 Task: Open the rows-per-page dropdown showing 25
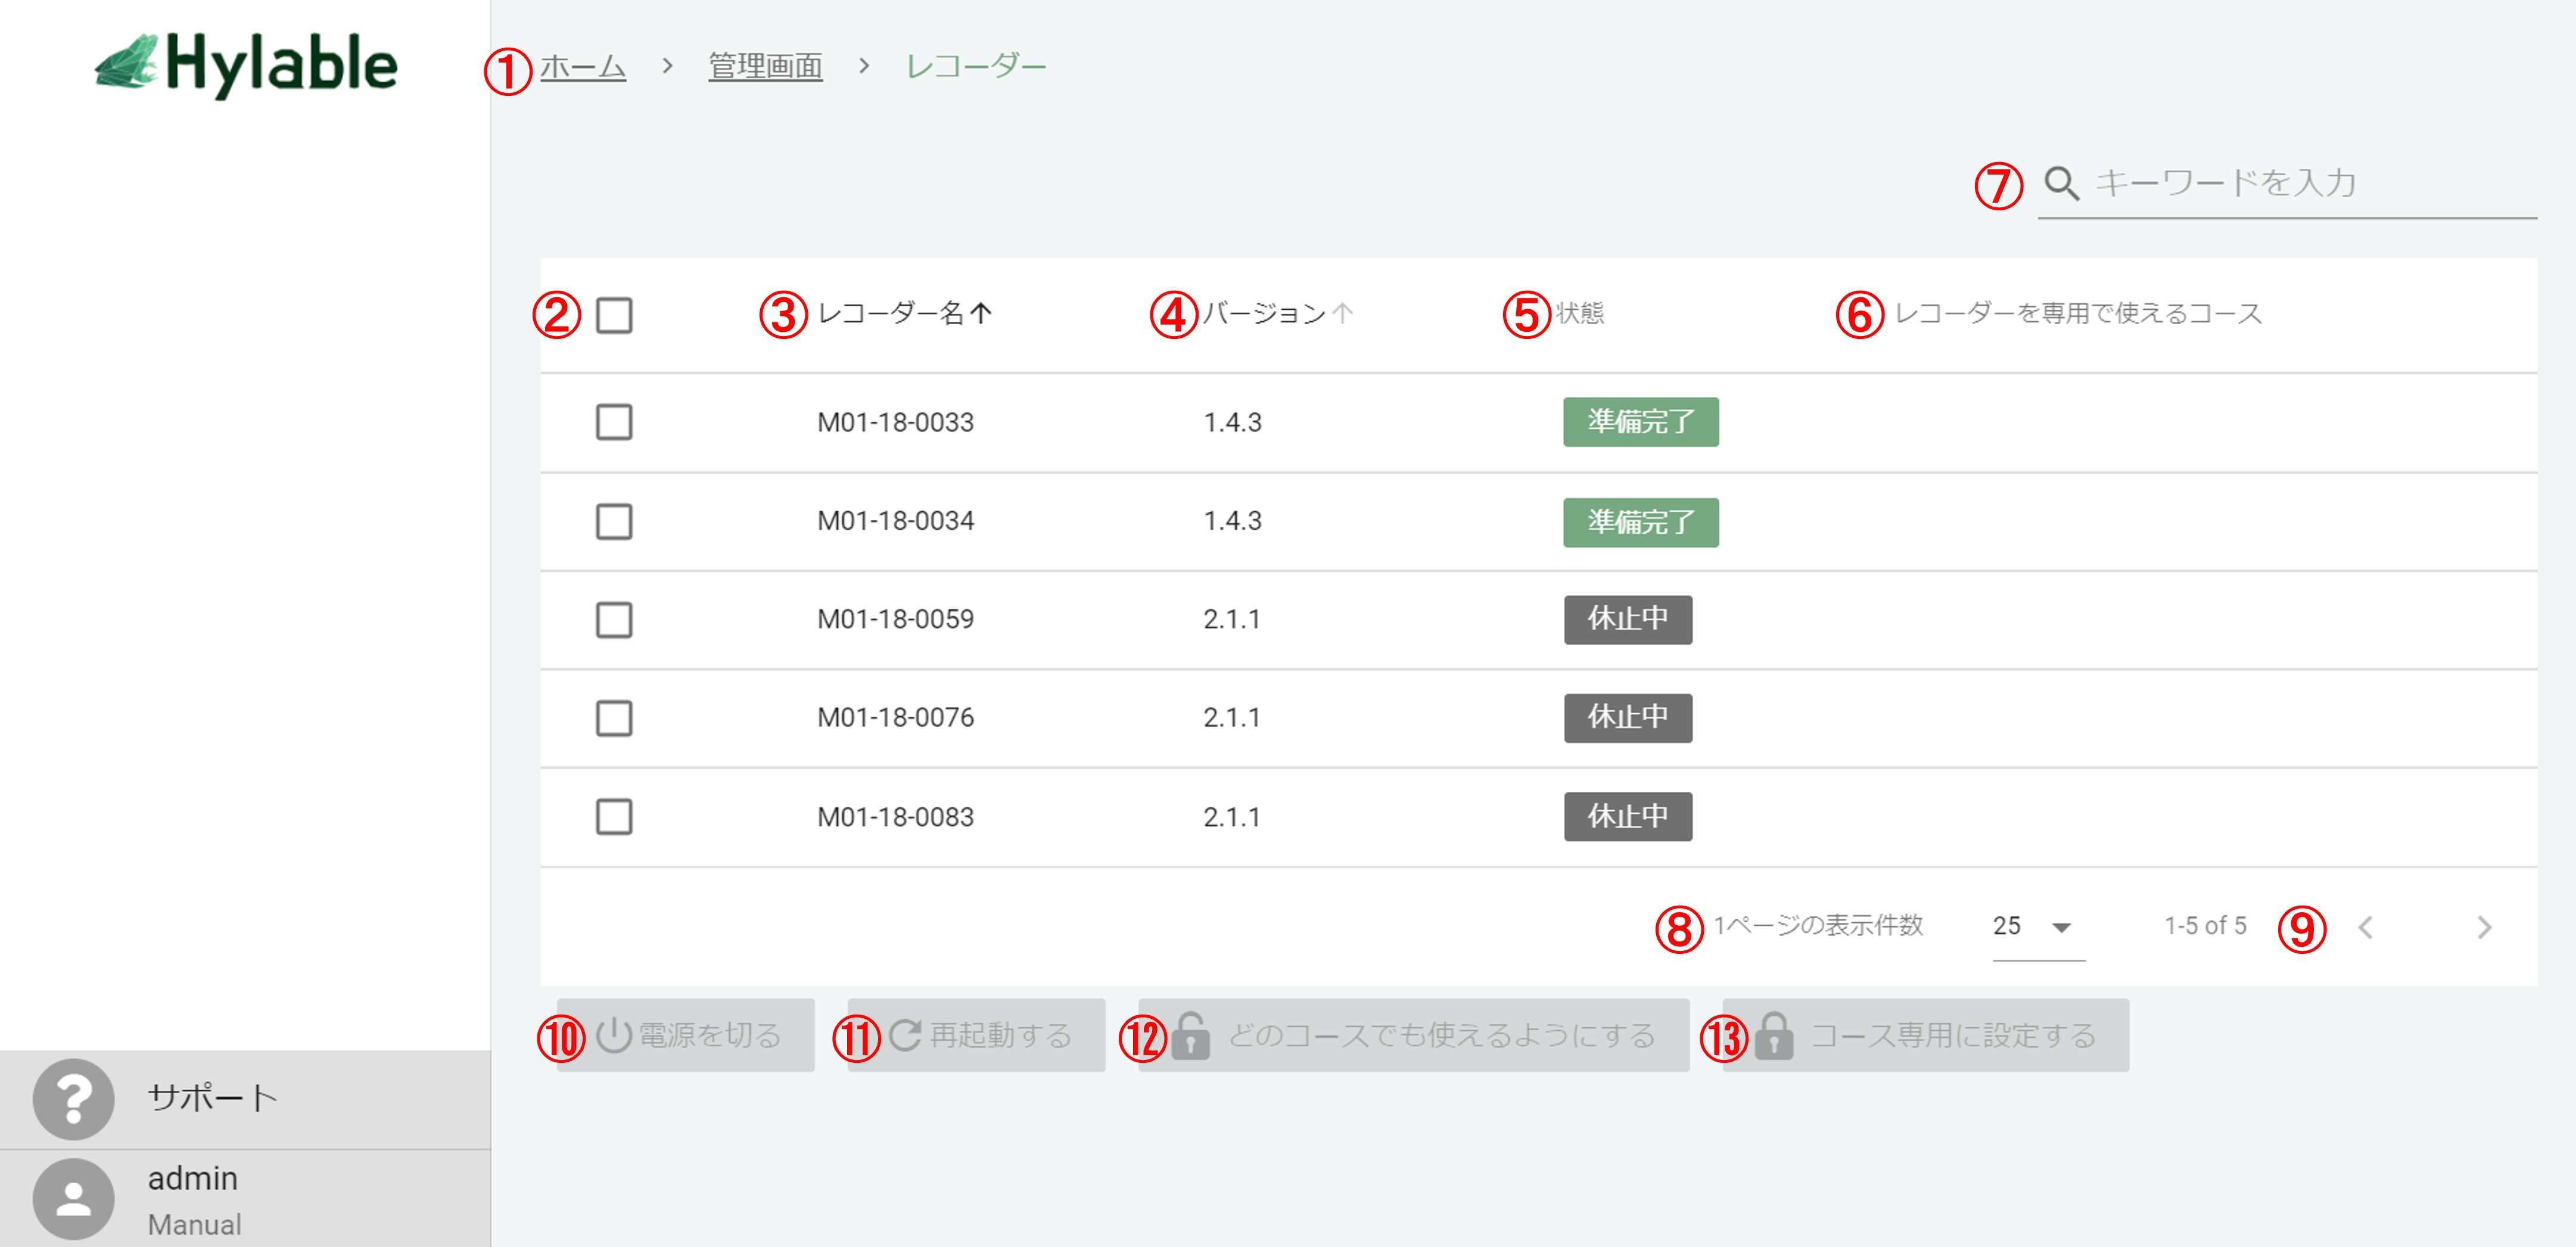coord(2036,927)
